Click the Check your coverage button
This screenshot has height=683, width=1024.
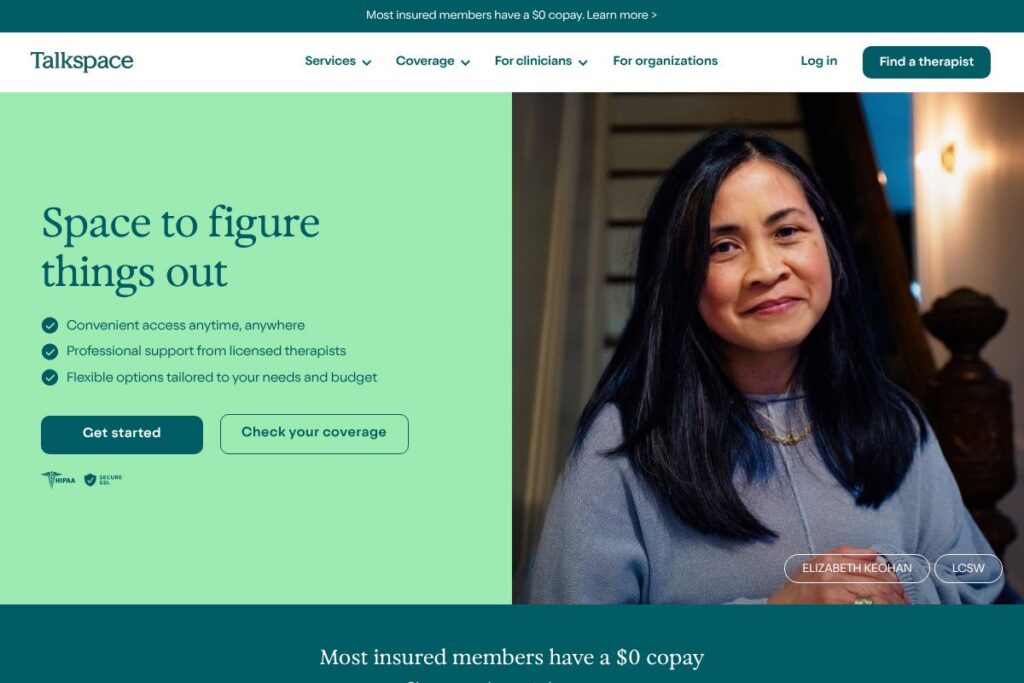click(314, 434)
